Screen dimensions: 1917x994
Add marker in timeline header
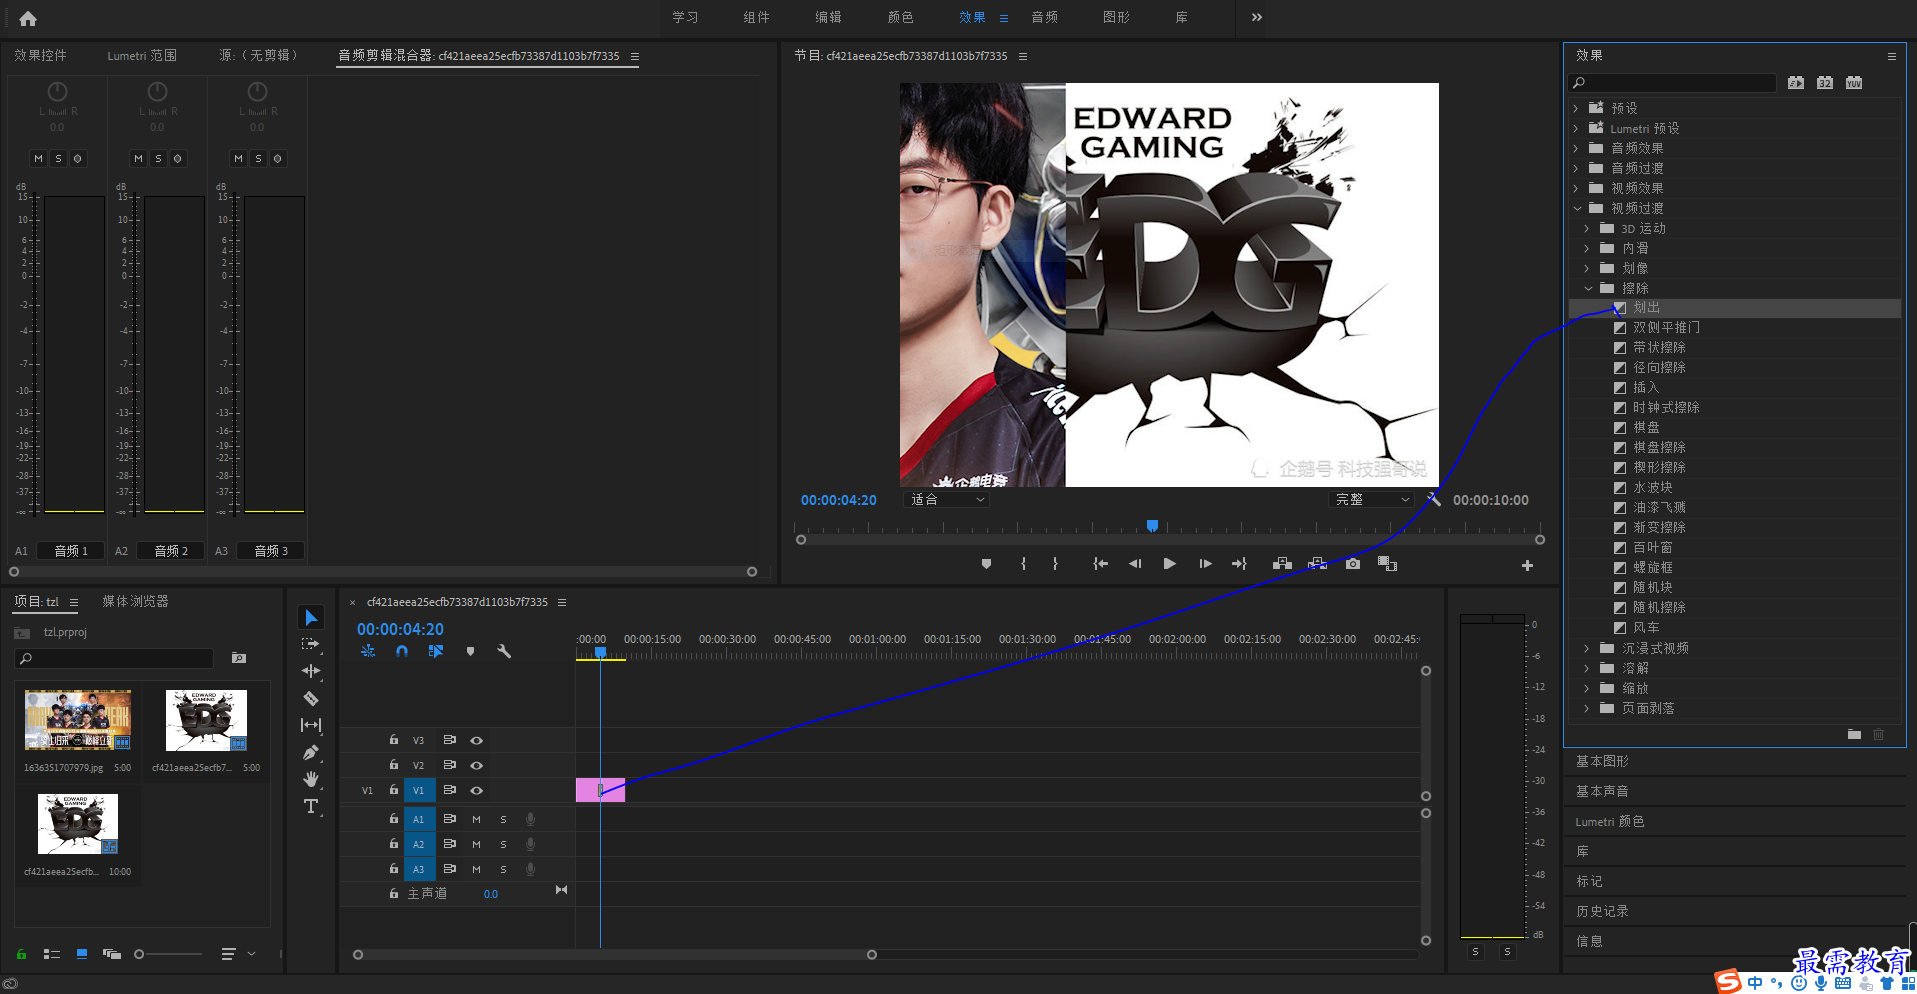point(470,651)
